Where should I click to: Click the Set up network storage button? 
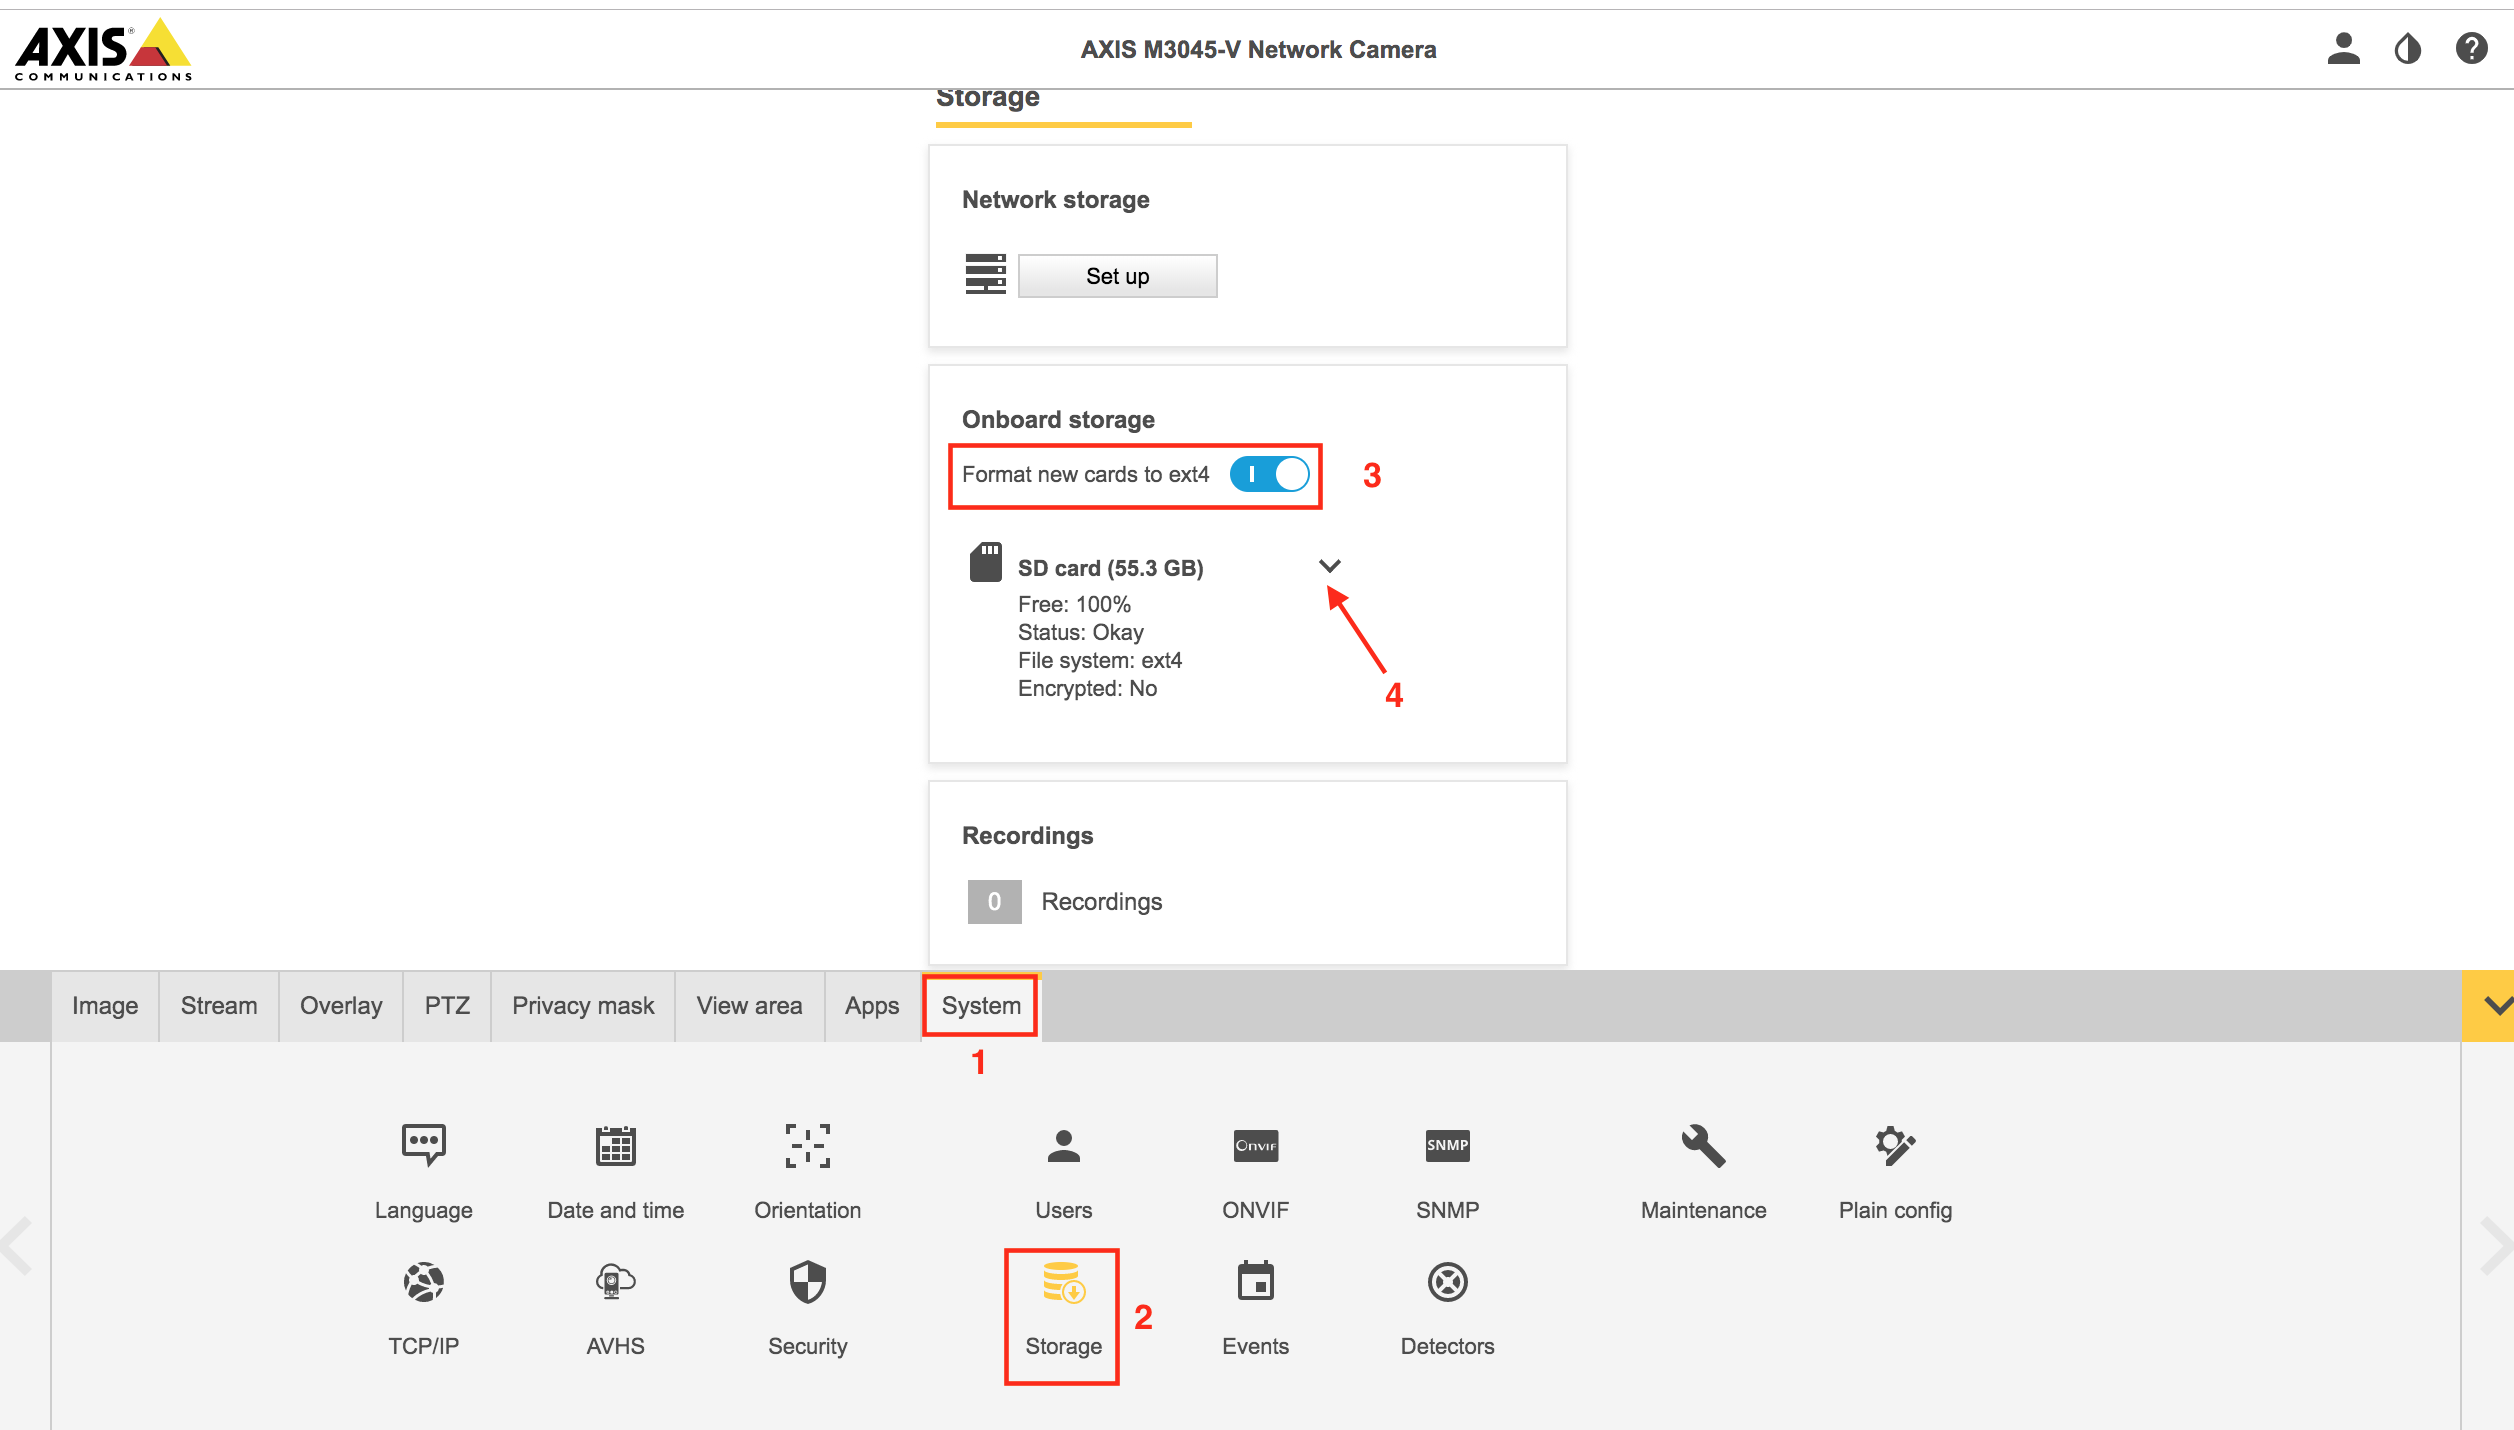[x=1118, y=276]
